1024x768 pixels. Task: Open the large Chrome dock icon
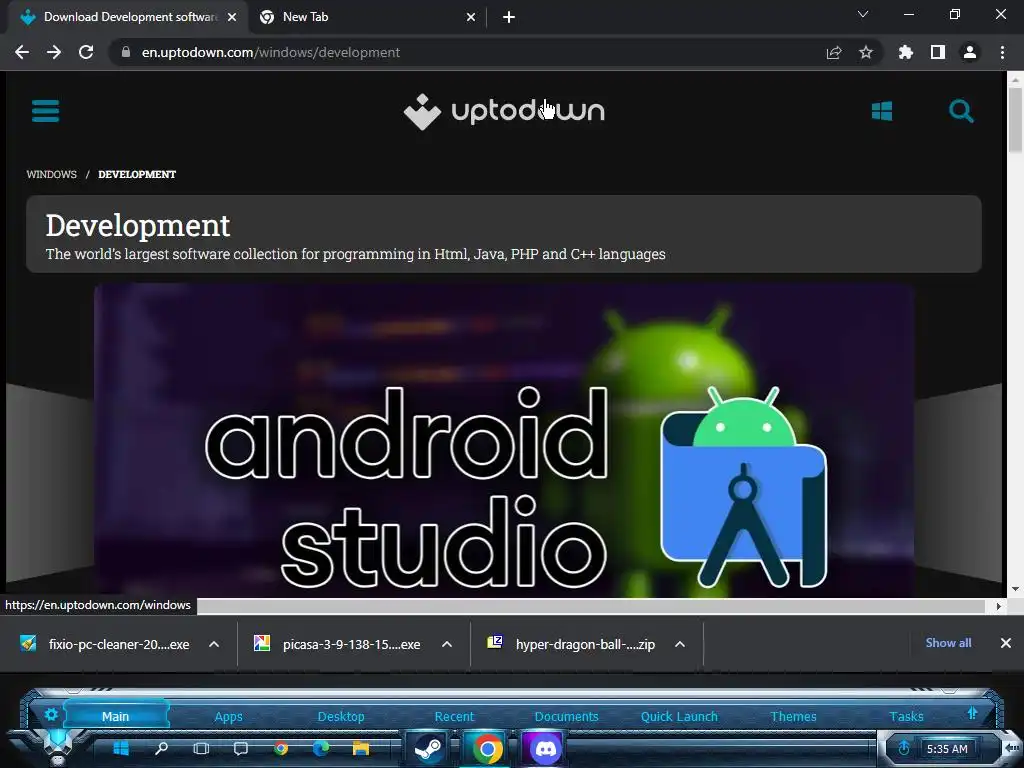[x=487, y=749]
